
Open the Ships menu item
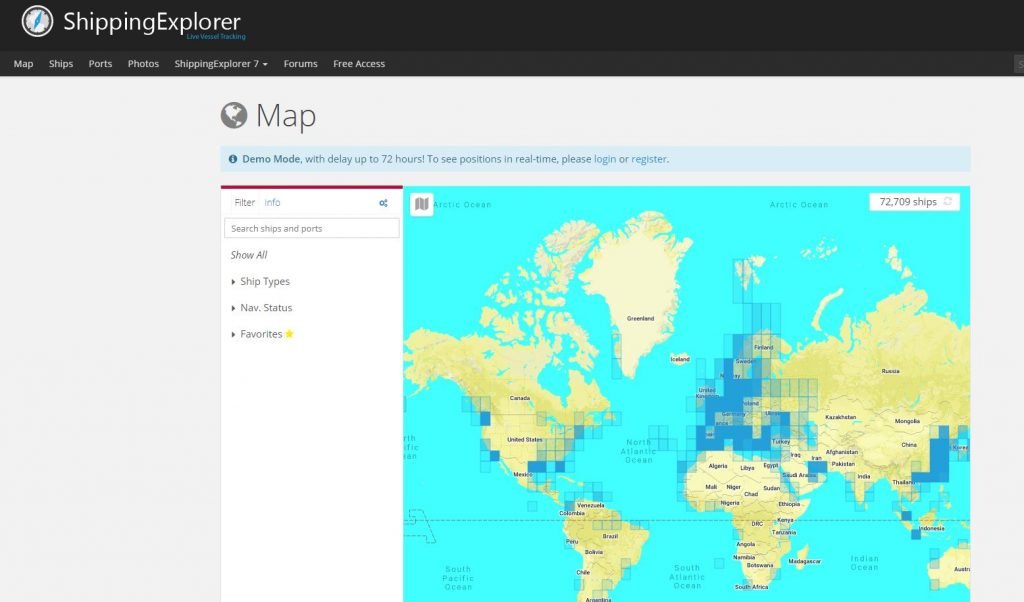point(61,63)
